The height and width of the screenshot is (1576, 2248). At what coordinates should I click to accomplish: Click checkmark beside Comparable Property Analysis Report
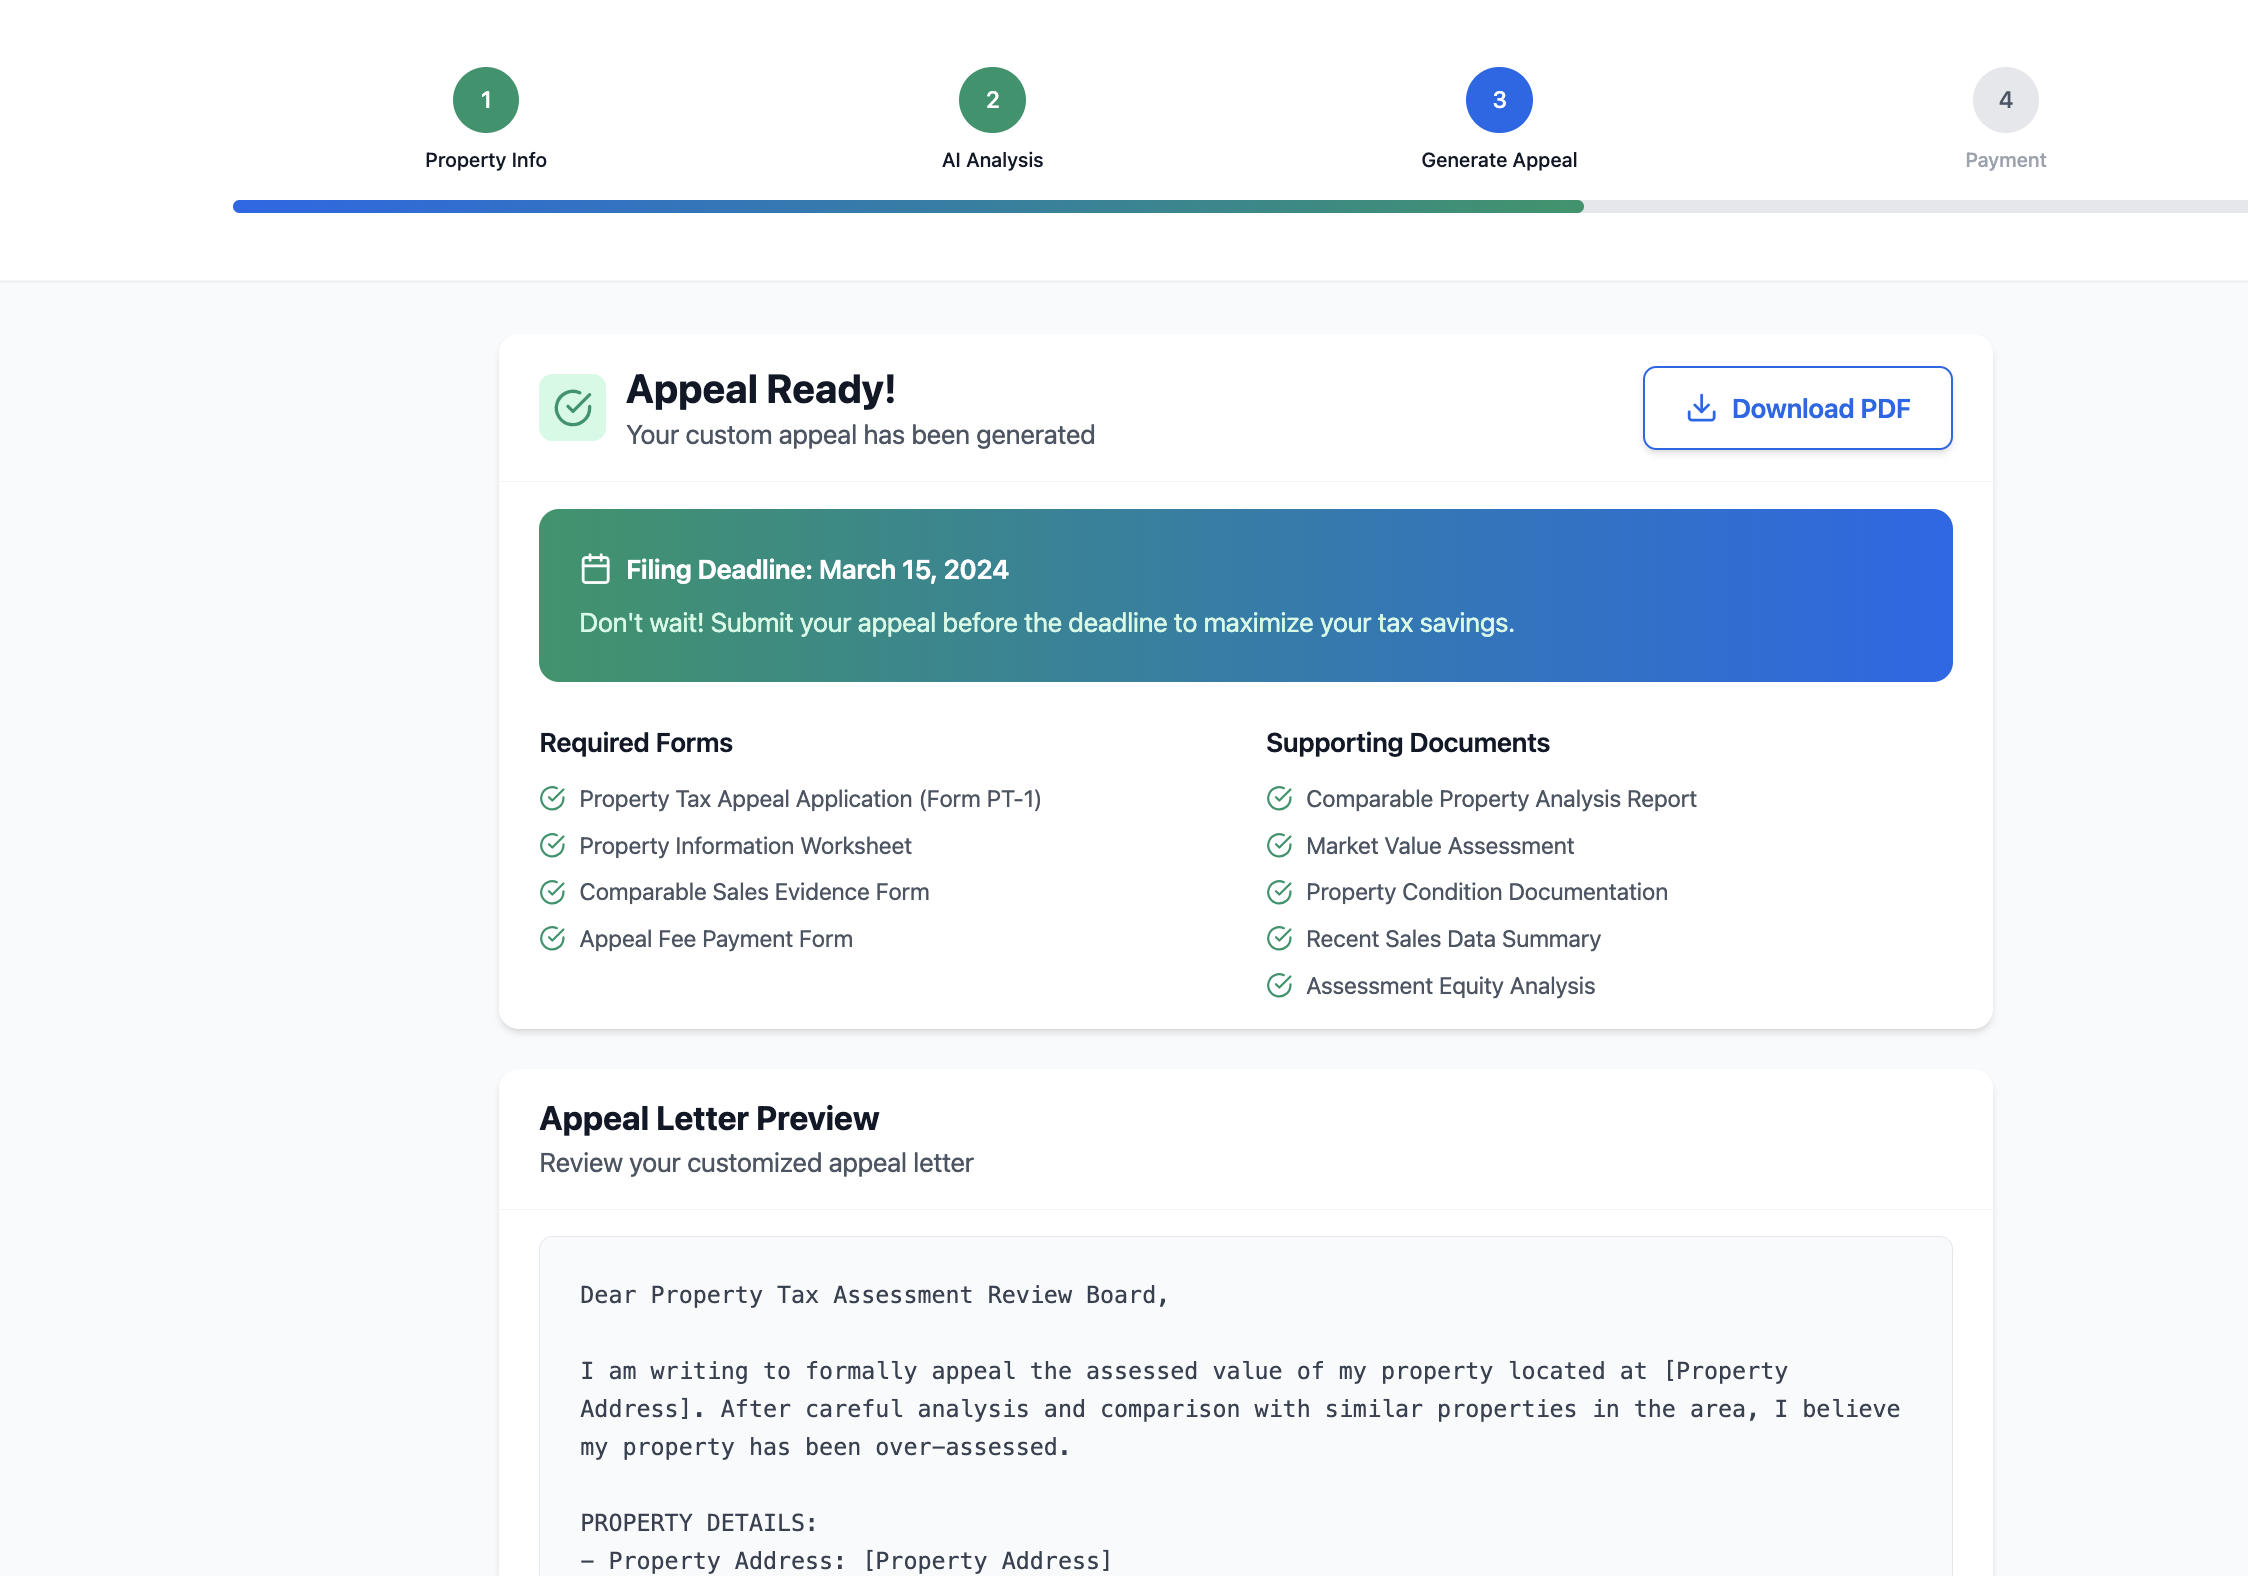point(1279,798)
